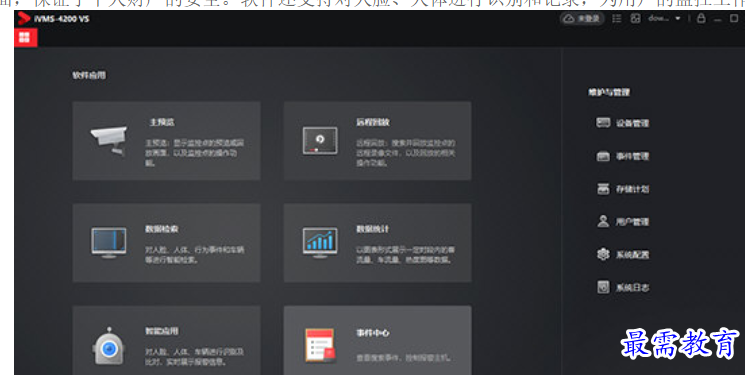
Task: Open the 数据统计 chart card
Action: pyautogui.click(x=377, y=243)
